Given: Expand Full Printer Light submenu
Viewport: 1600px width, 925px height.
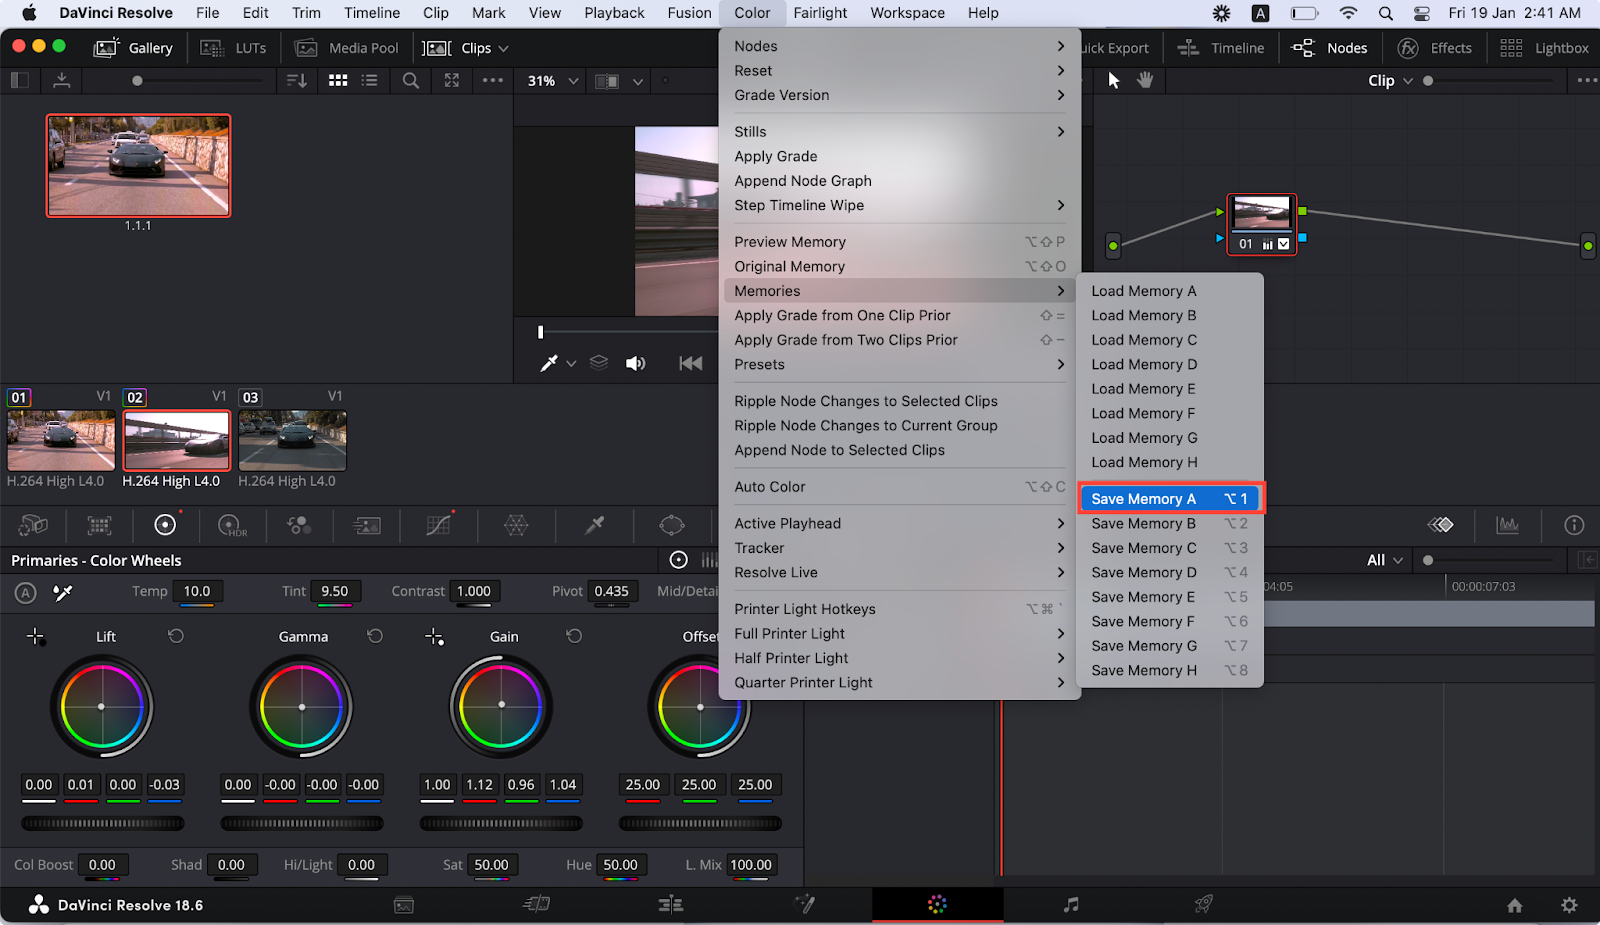Looking at the screenshot, I should click(x=899, y=634).
